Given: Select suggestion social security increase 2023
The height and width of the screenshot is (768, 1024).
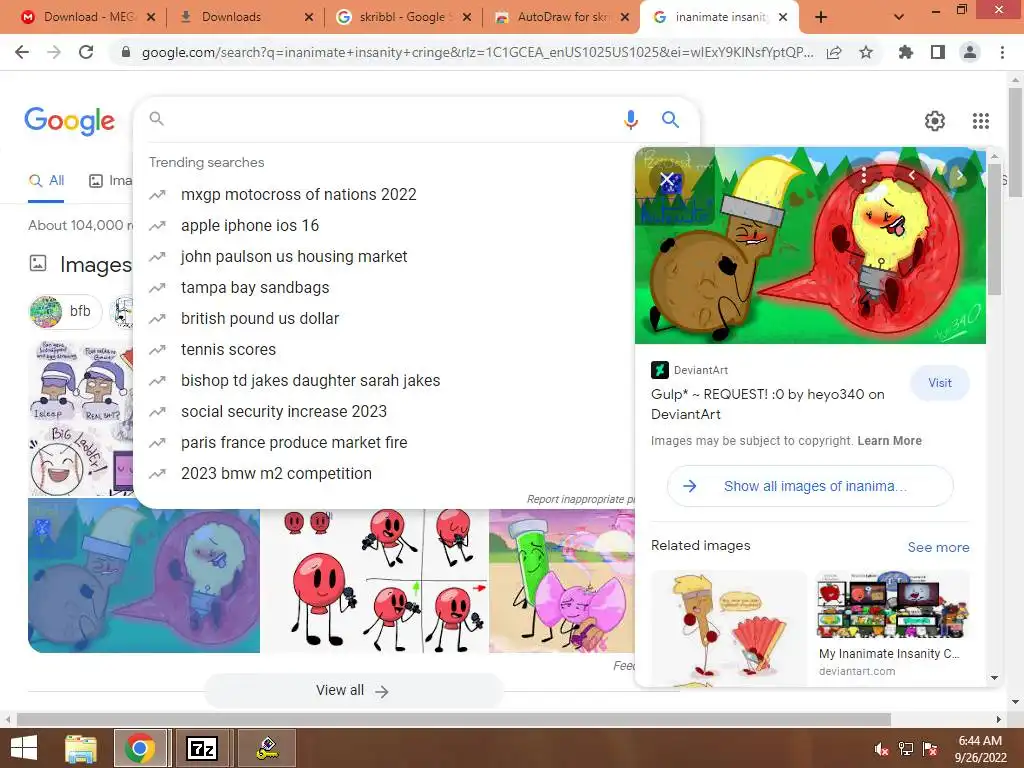Looking at the screenshot, I should (283, 411).
